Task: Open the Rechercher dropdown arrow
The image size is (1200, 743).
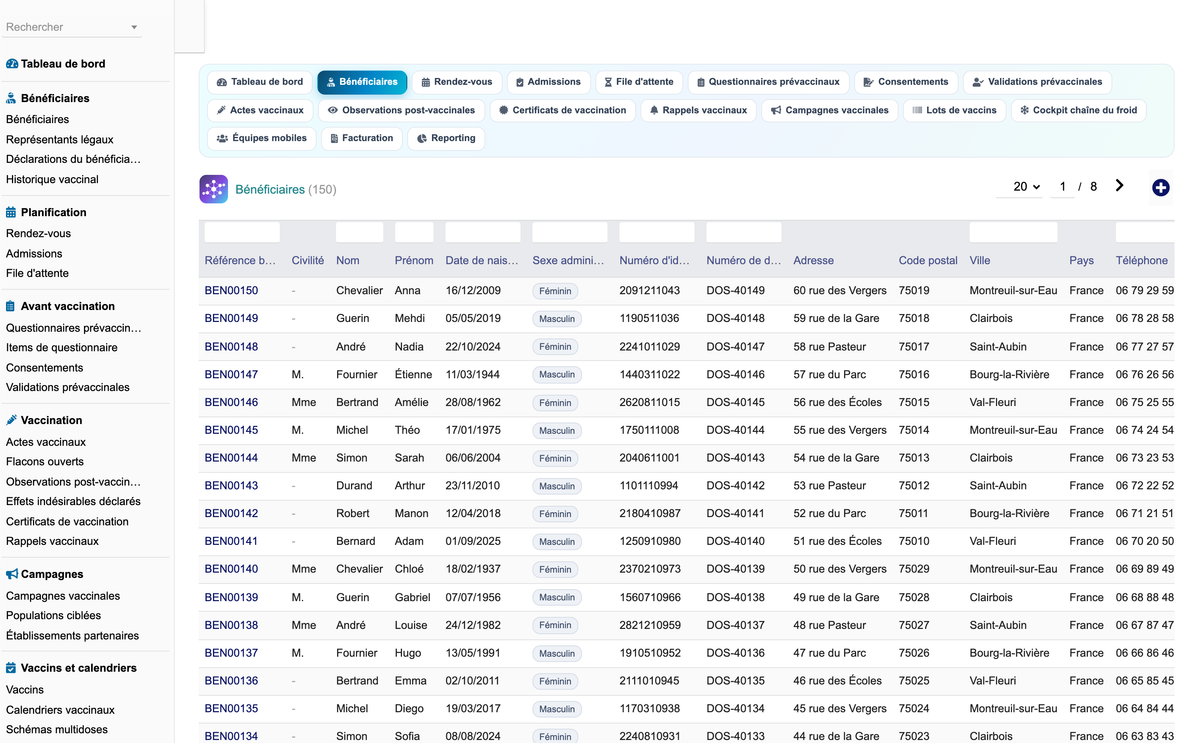Action: click(134, 28)
